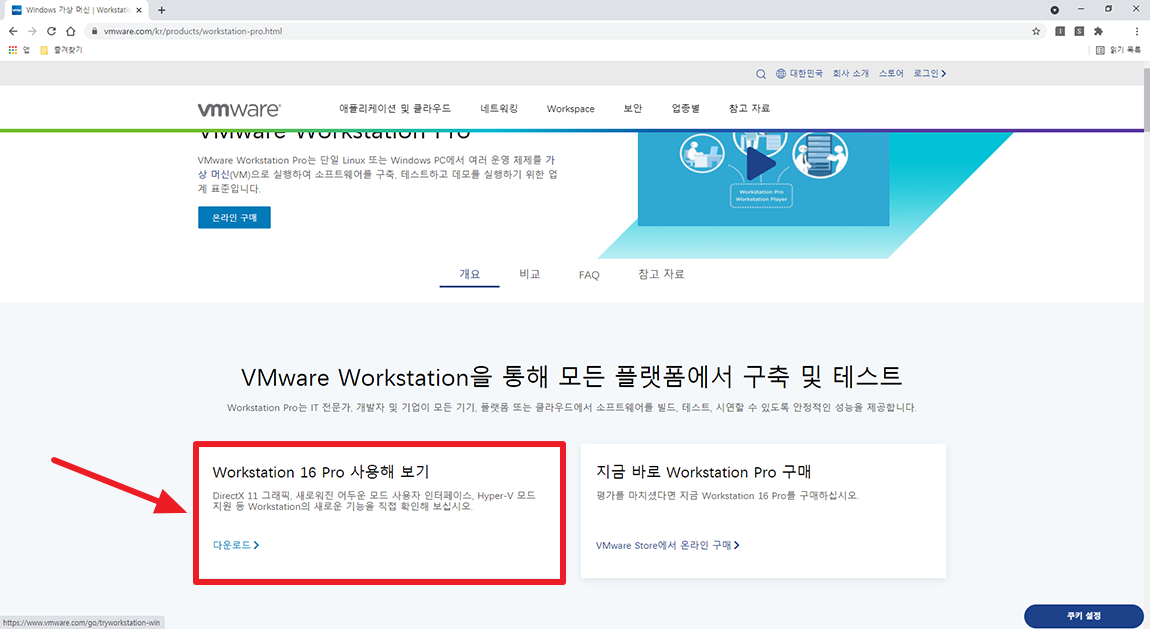
Task: Open 애플리케이션 및 클라우드 menu
Action: pyautogui.click(x=395, y=108)
